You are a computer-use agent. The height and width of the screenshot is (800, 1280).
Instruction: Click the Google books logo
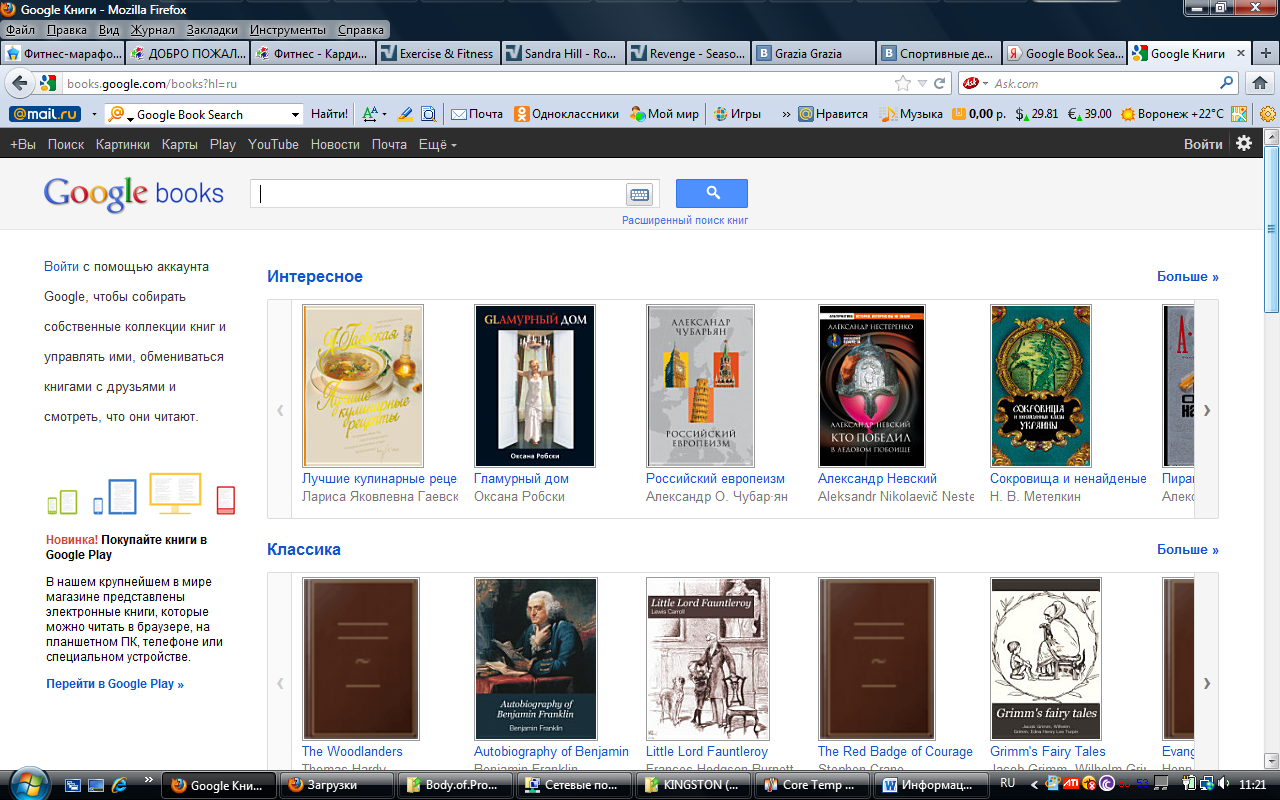[133, 193]
